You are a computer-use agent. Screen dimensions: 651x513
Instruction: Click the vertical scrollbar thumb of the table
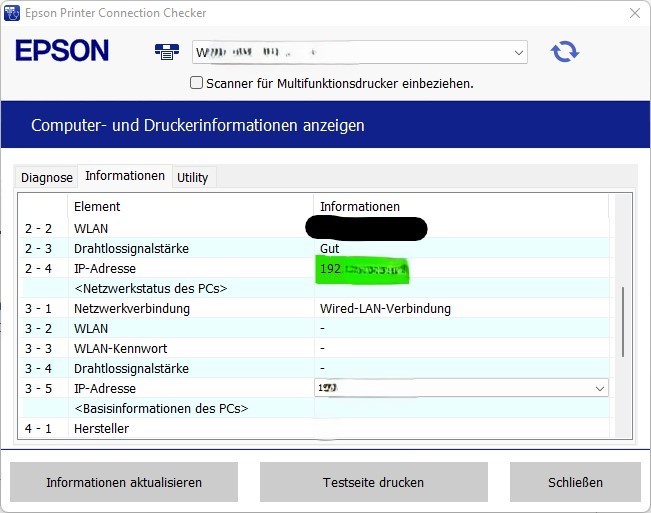623,322
